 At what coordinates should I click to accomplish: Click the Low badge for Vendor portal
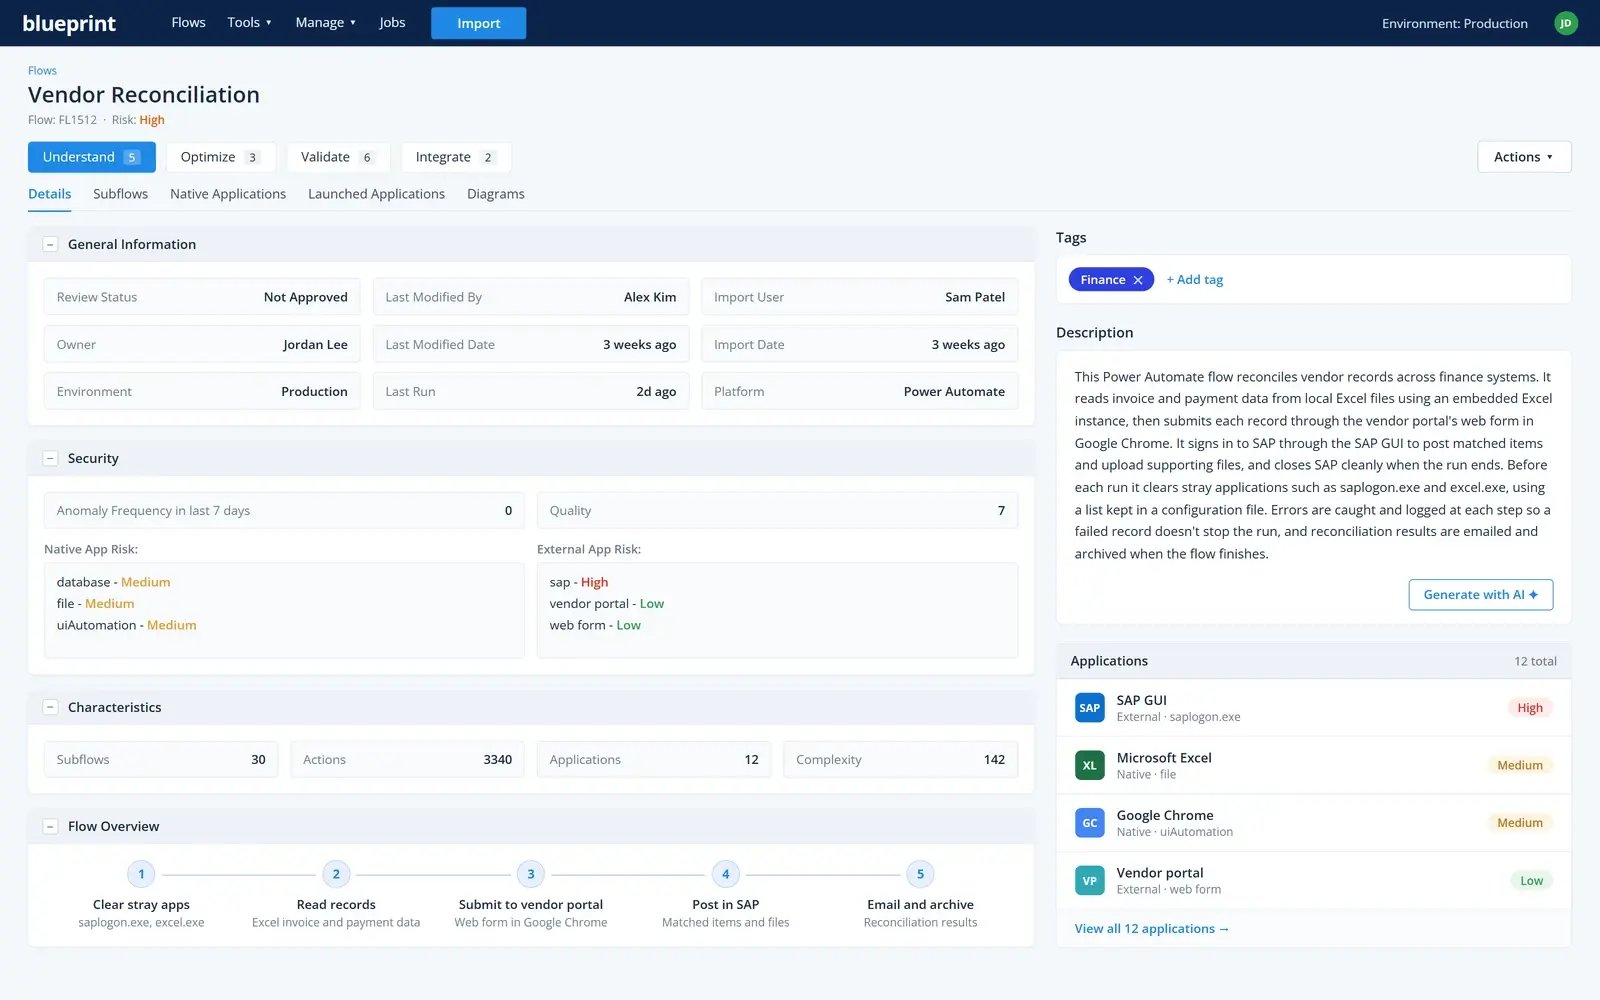(1531, 881)
